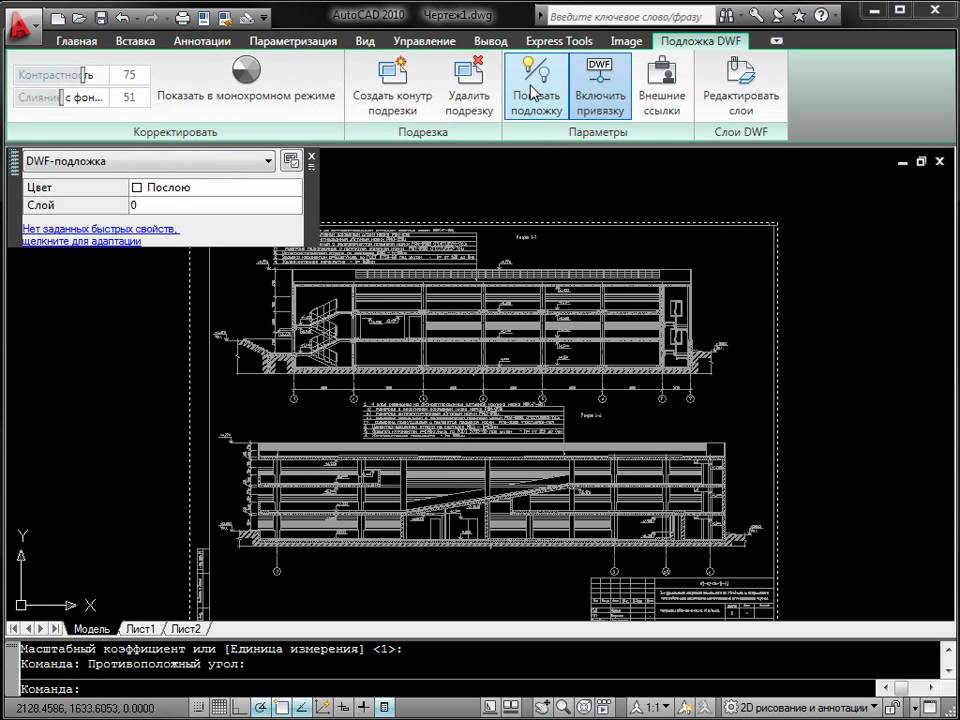The image size is (960, 720).
Task: Toggle Quick Properties in status bar
Action: click(384, 708)
